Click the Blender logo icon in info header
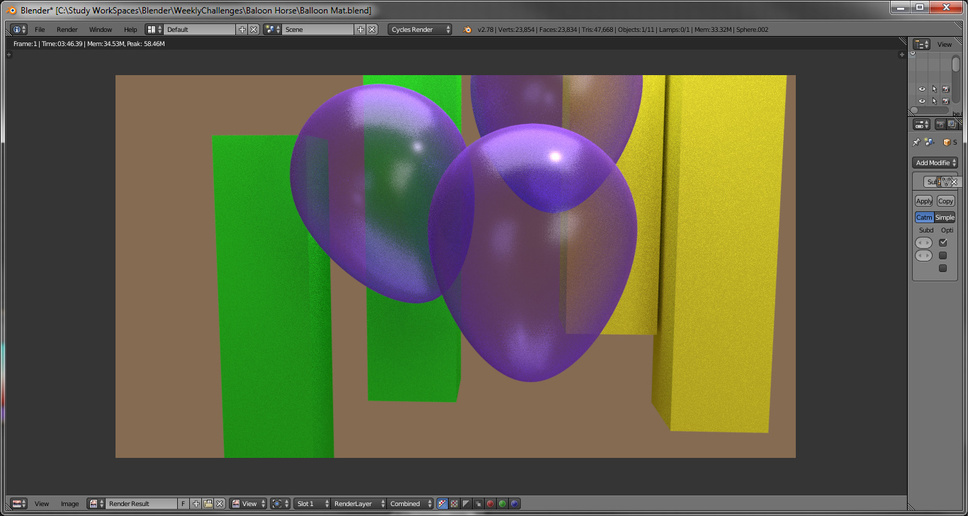The width and height of the screenshot is (968, 516). tap(468, 30)
